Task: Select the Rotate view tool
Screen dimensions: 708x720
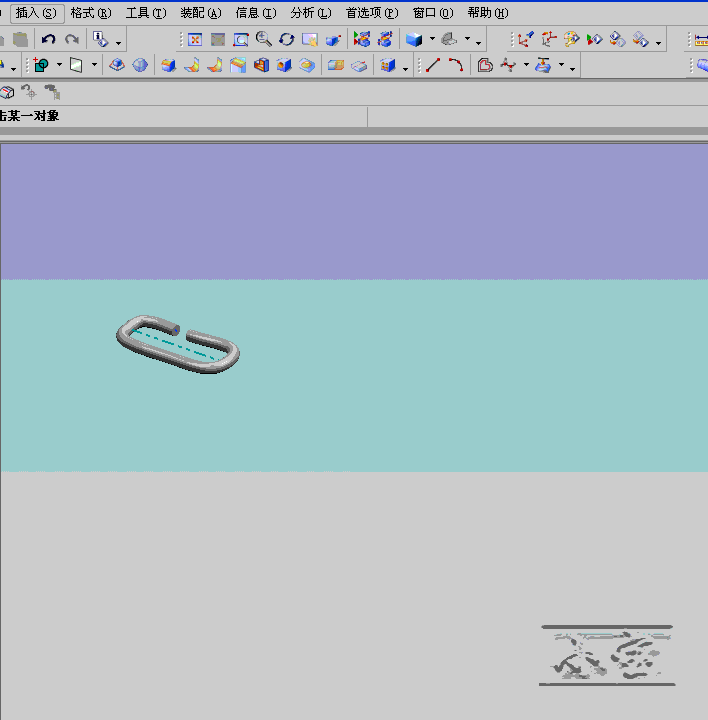Action: 287,40
